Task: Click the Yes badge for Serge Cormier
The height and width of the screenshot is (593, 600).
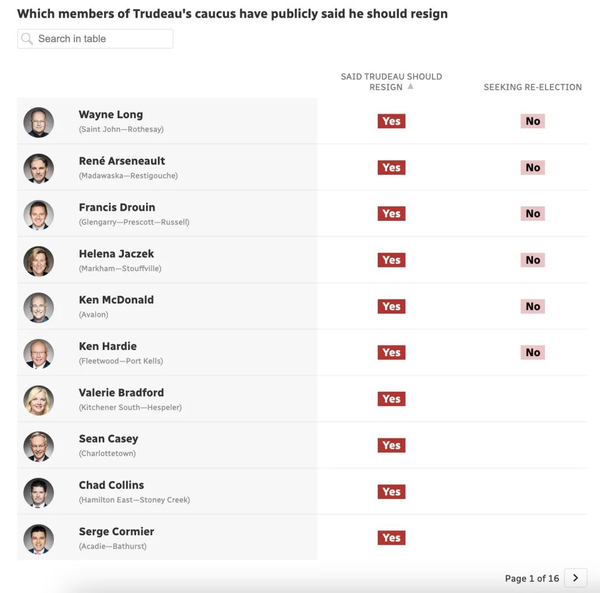Action: (391, 538)
